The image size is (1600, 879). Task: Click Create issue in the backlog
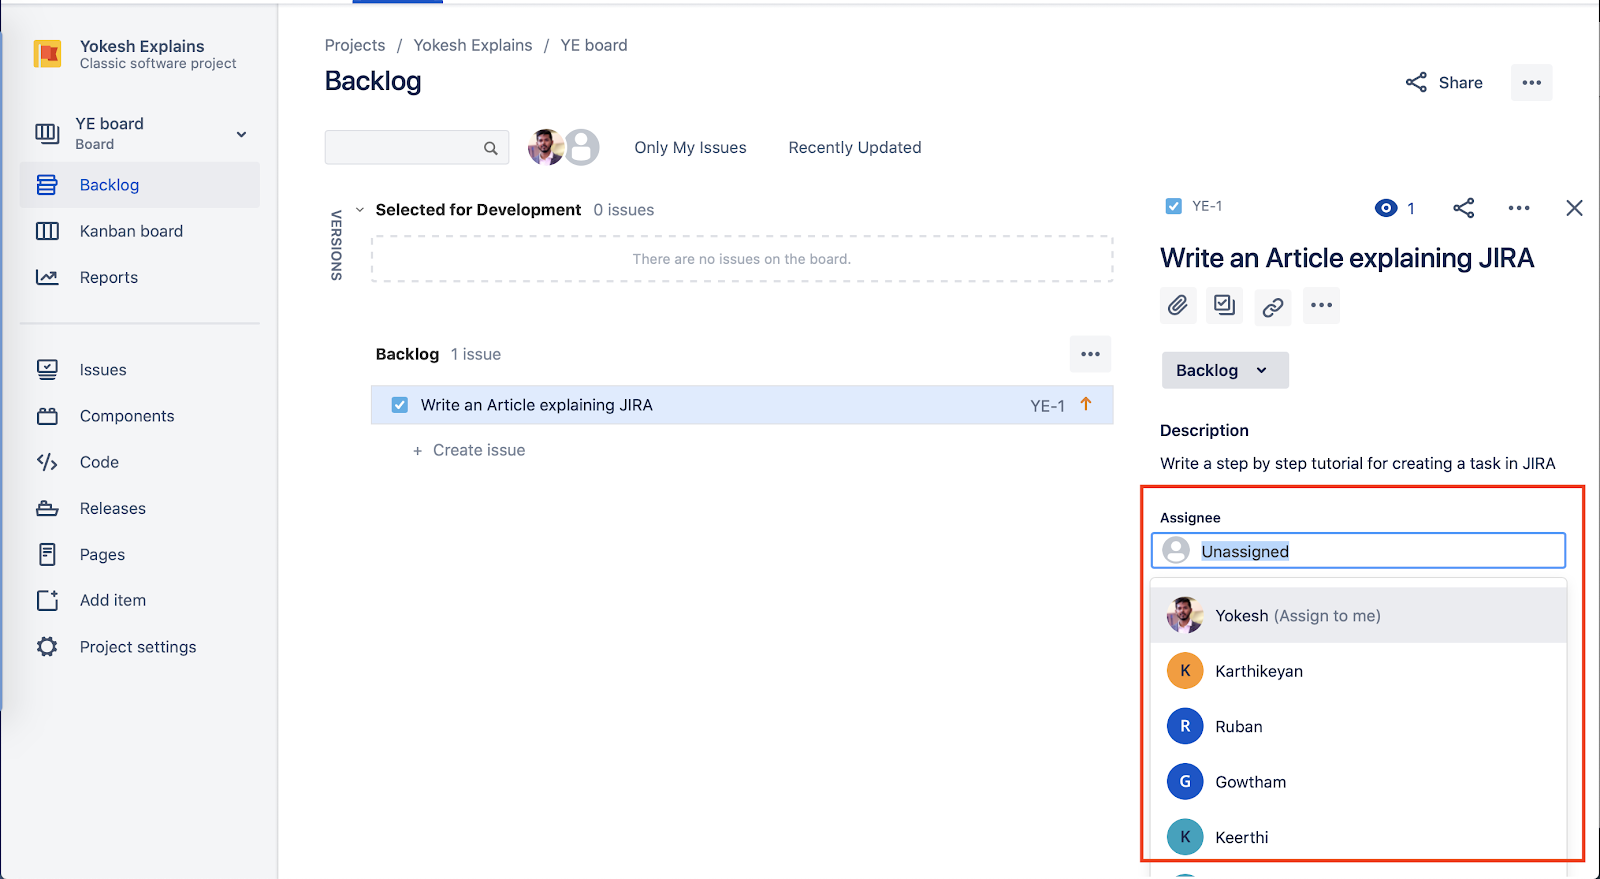[x=469, y=450]
